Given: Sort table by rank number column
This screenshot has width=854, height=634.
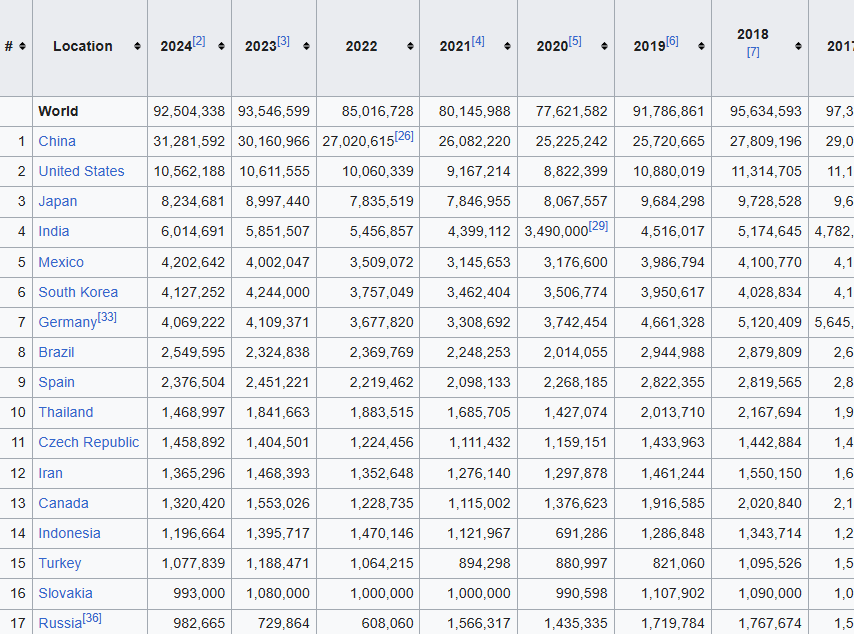Looking at the screenshot, I should coord(22,46).
